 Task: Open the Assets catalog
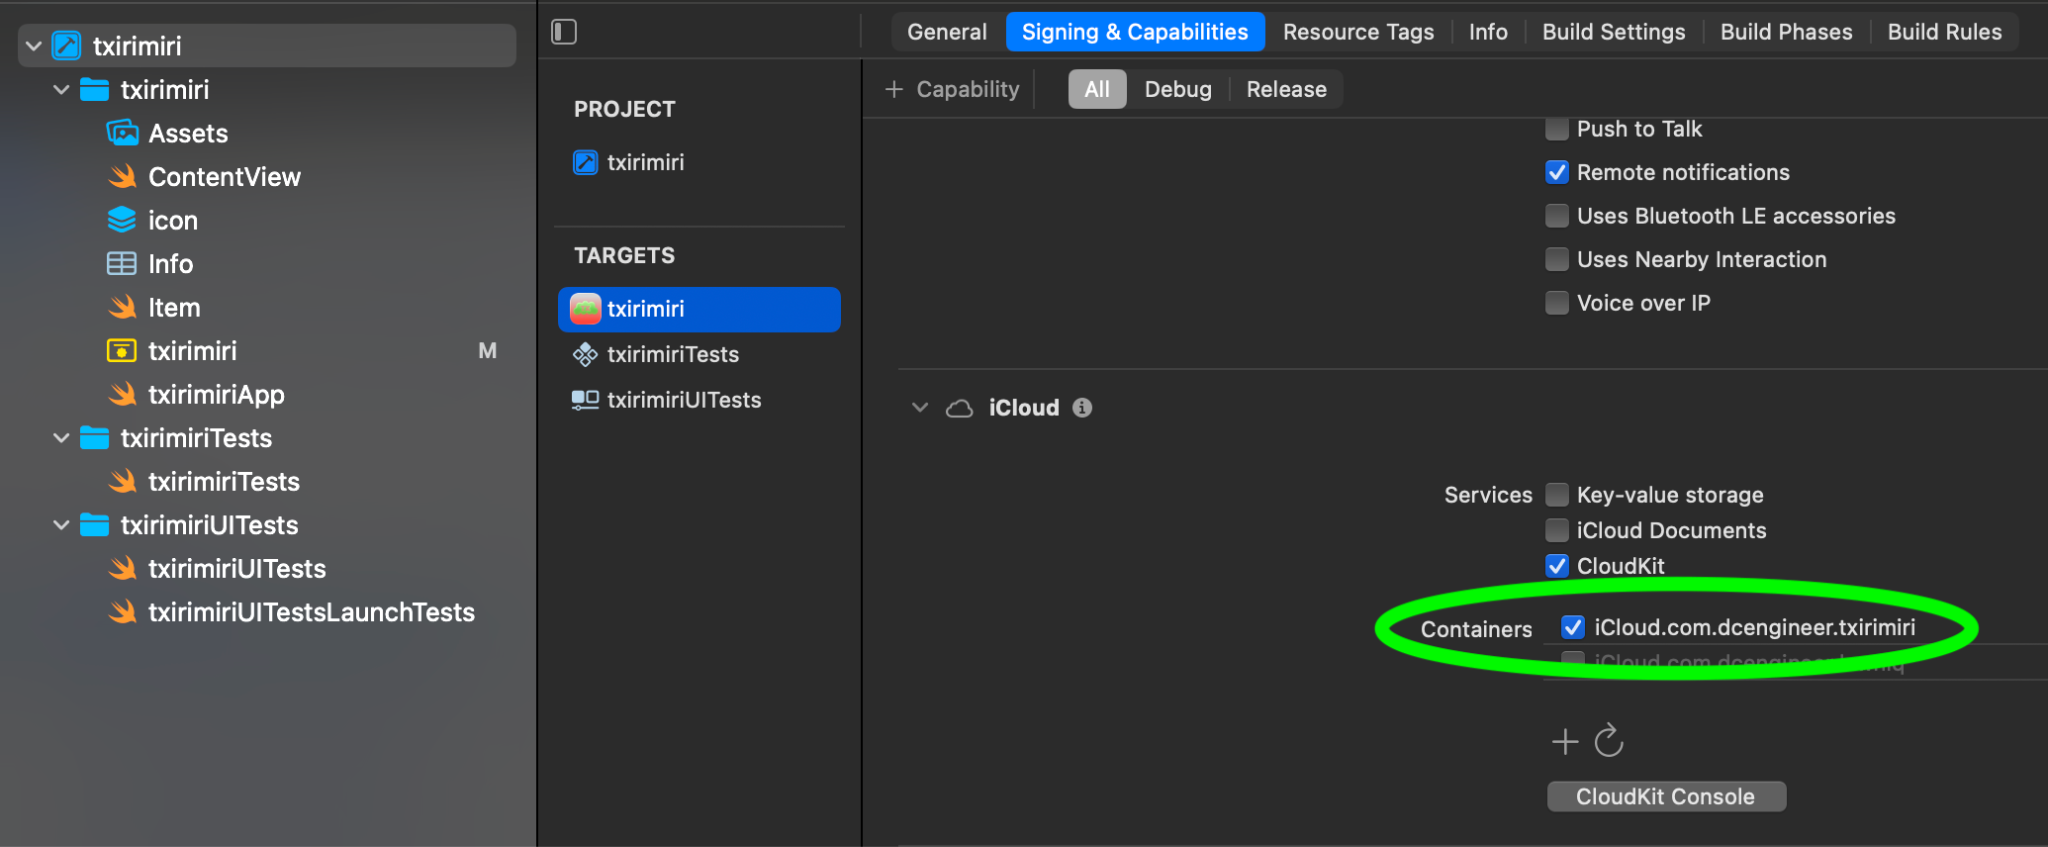click(188, 133)
